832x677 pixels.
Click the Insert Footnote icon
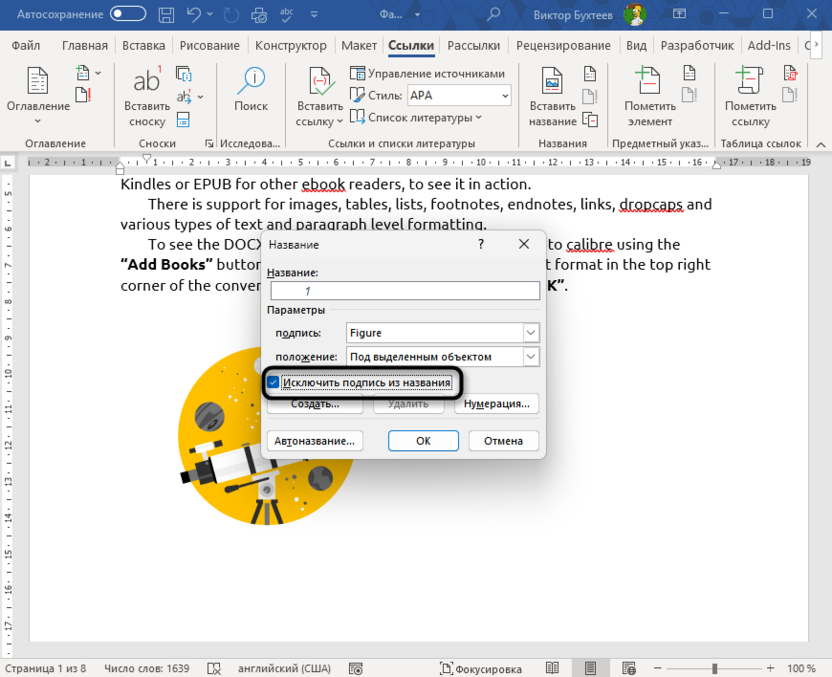pos(147,81)
